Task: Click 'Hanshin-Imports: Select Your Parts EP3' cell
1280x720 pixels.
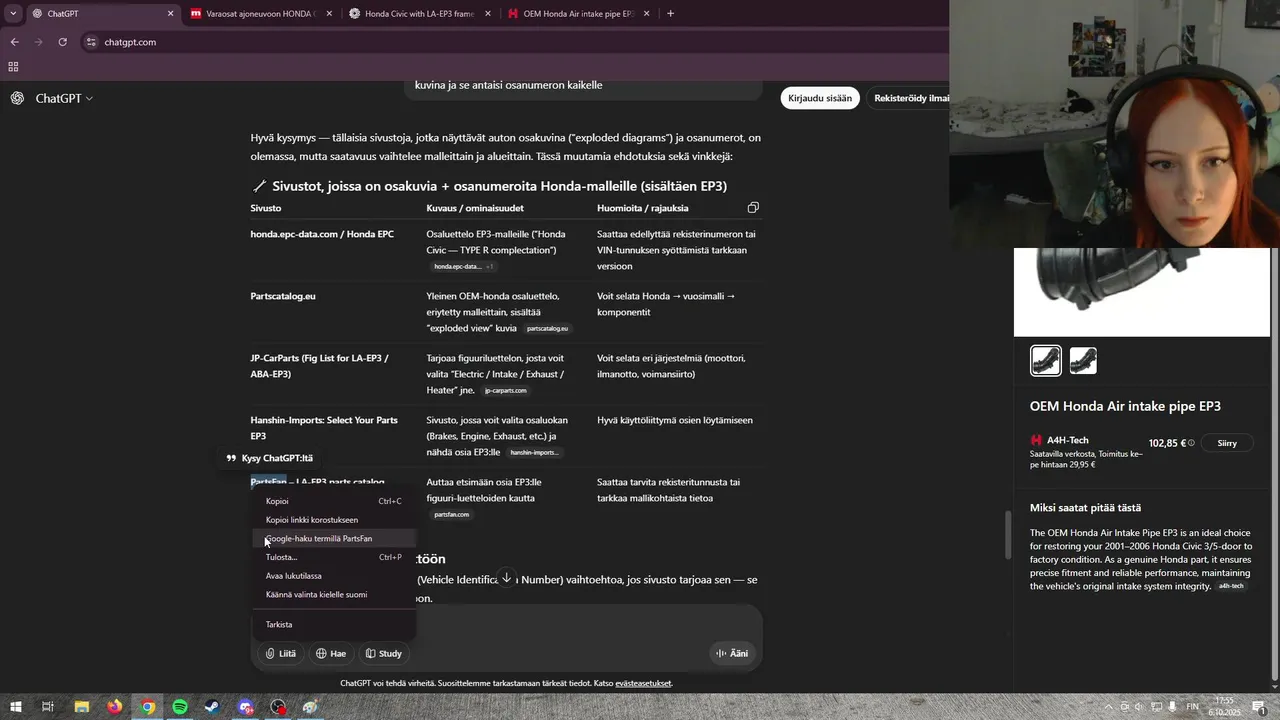Action: pyautogui.click(x=324, y=428)
